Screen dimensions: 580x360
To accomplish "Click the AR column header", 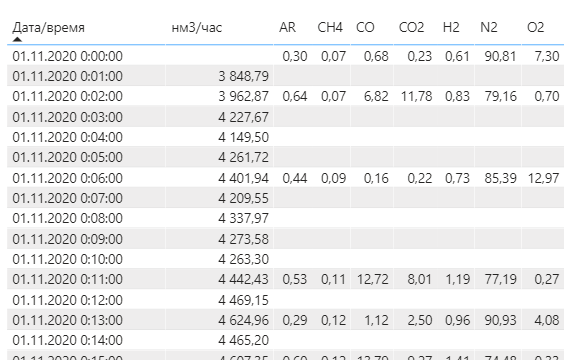I will [287, 27].
